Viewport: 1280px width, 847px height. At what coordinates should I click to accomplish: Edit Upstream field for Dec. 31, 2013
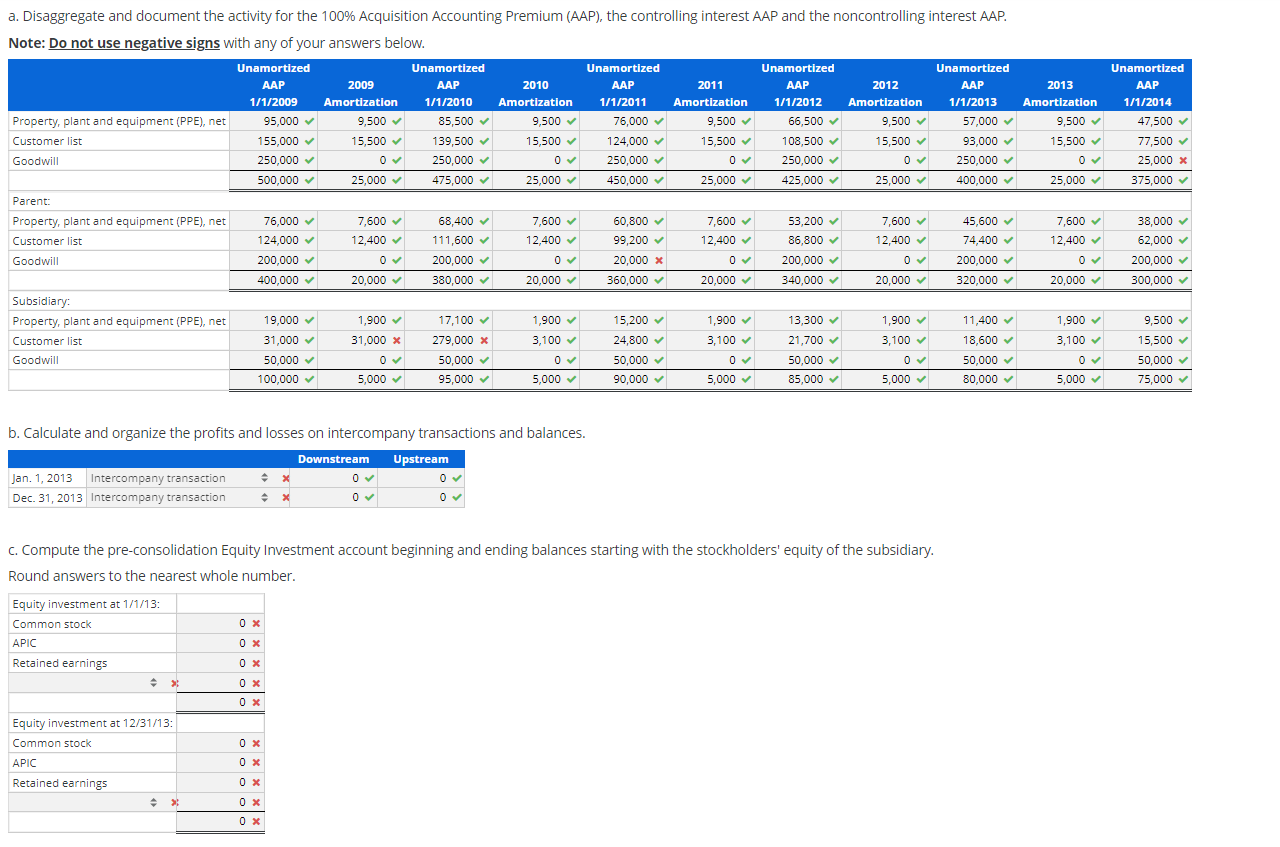421,497
